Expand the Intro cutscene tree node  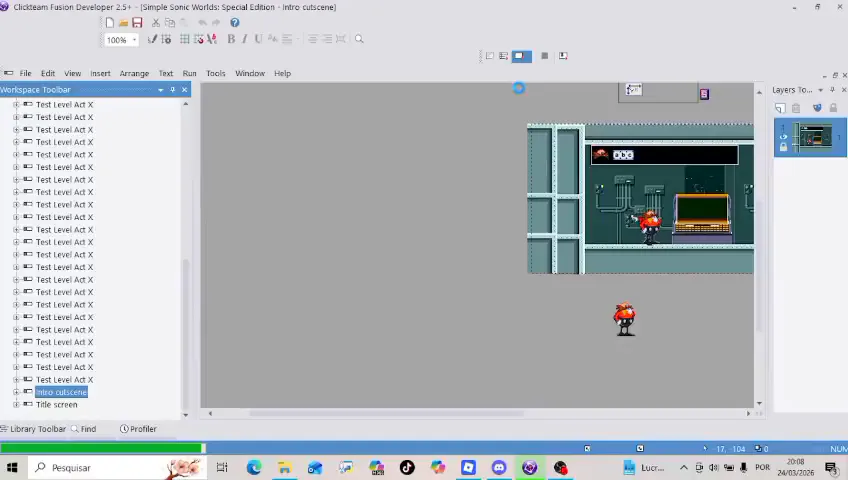point(16,392)
